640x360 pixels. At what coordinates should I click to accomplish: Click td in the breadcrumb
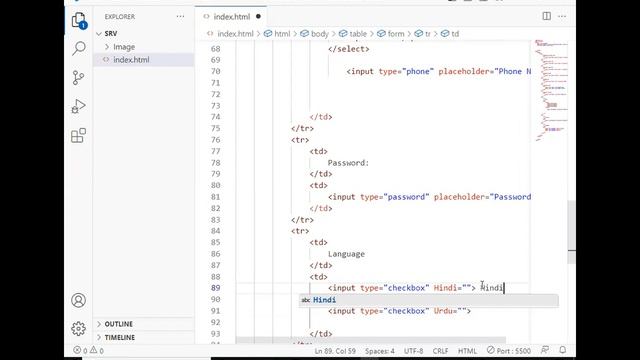(x=455, y=34)
